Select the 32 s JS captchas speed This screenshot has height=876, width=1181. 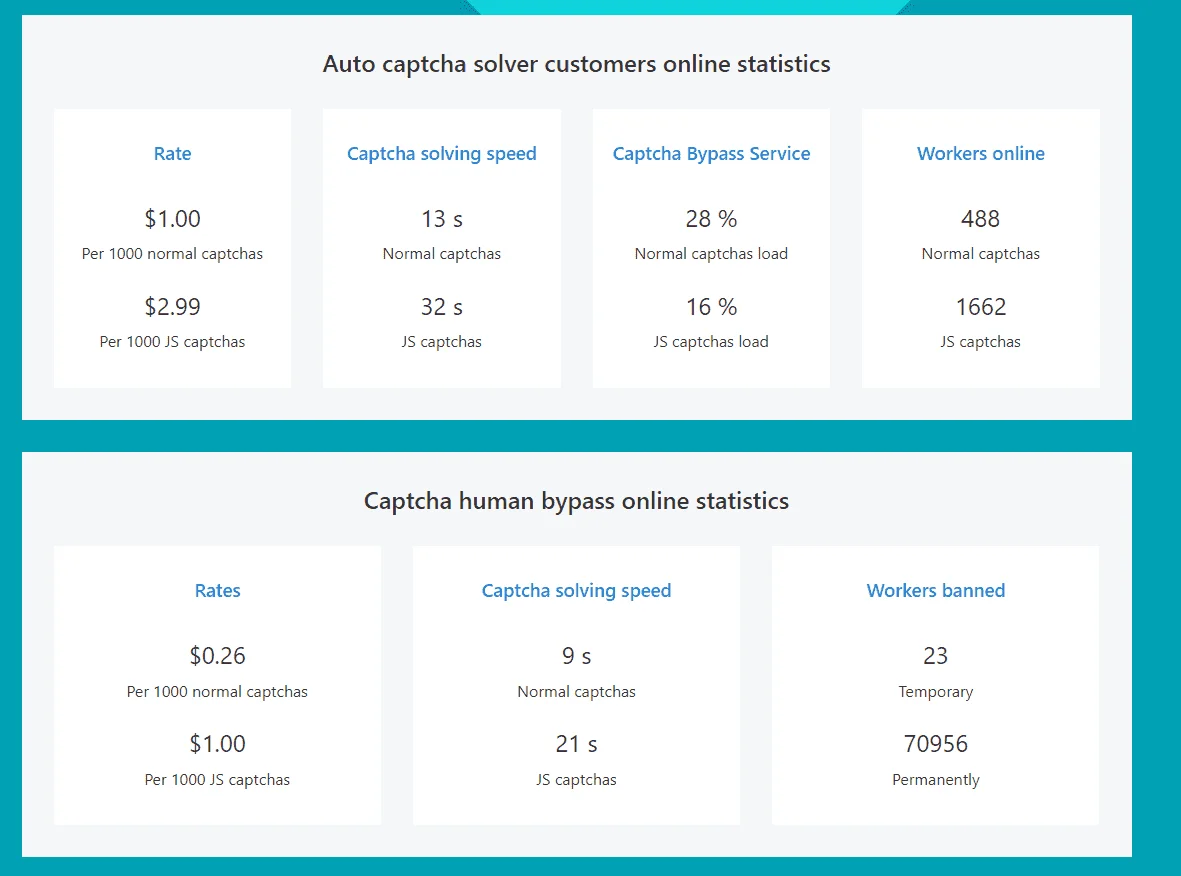(441, 307)
